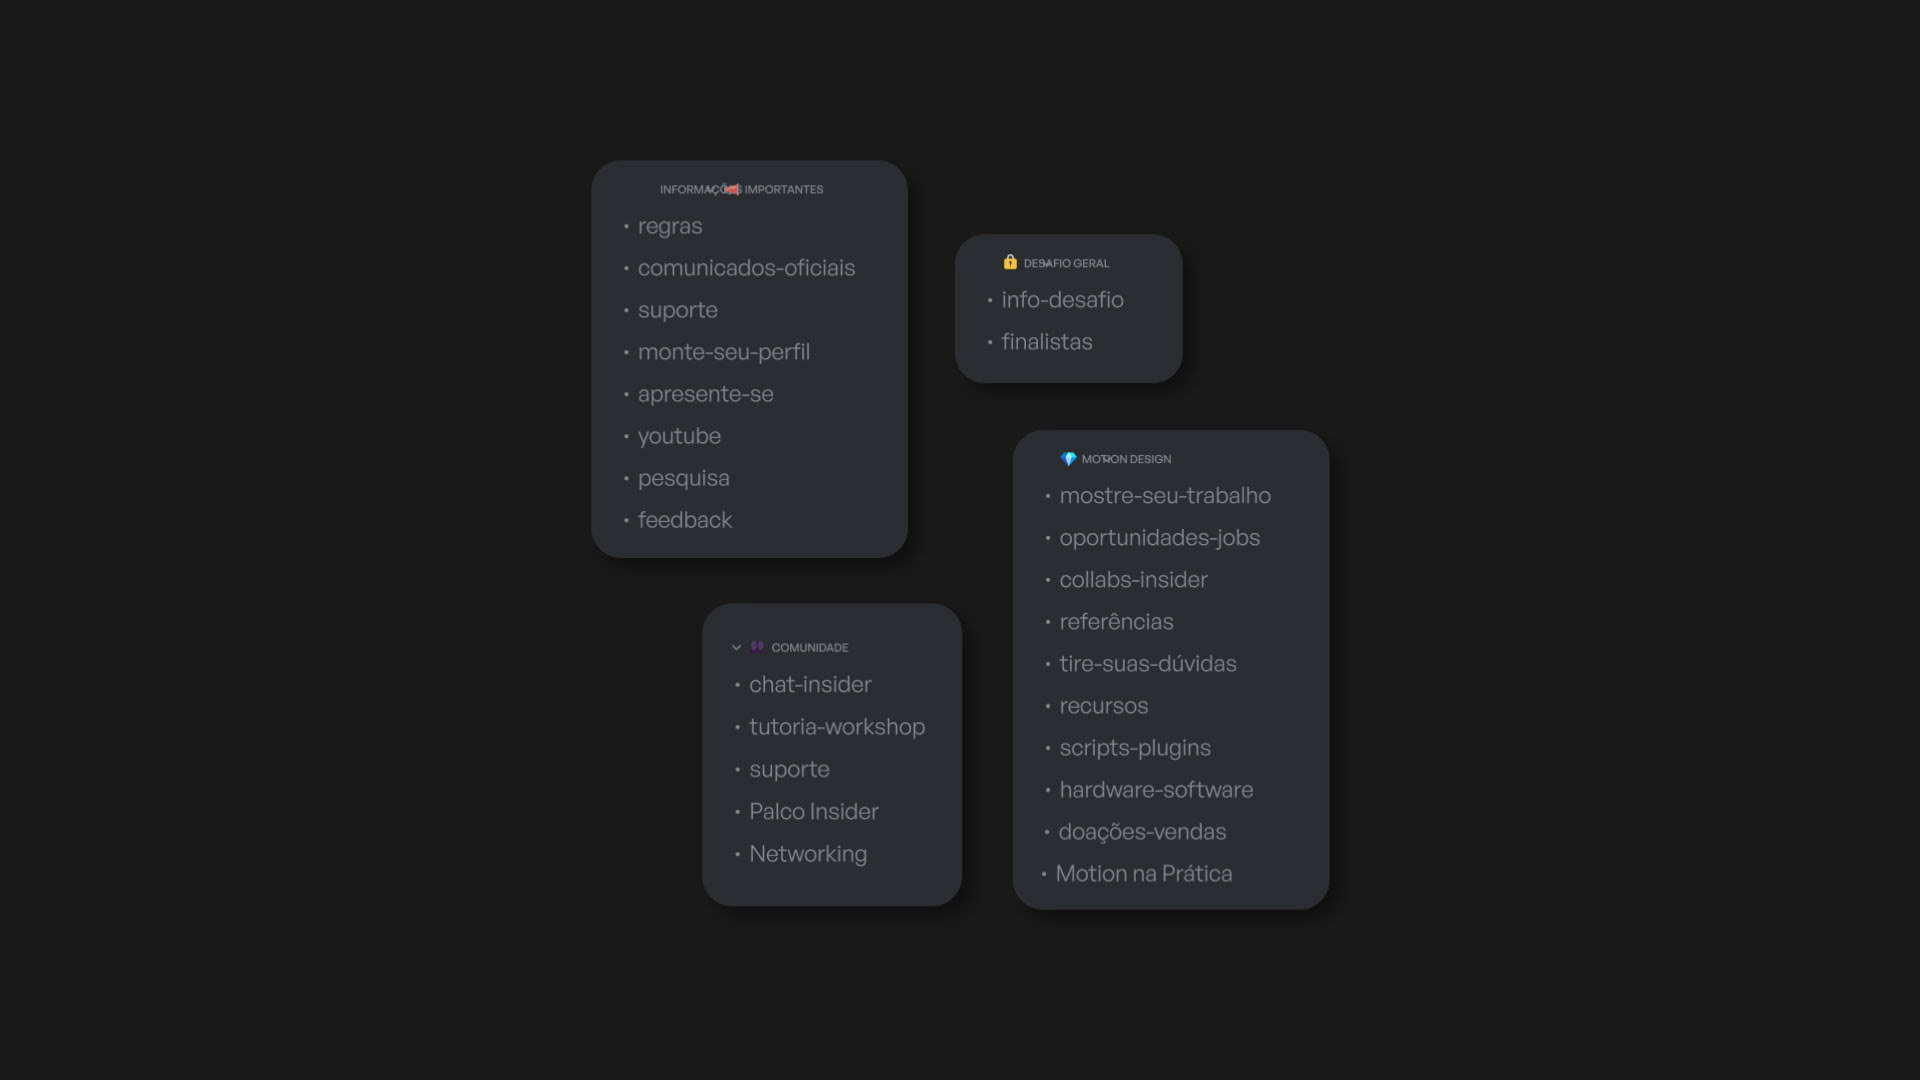Click the purple icon beside Comunidade
The height and width of the screenshot is (1080, 1920).
click(757, 647)
